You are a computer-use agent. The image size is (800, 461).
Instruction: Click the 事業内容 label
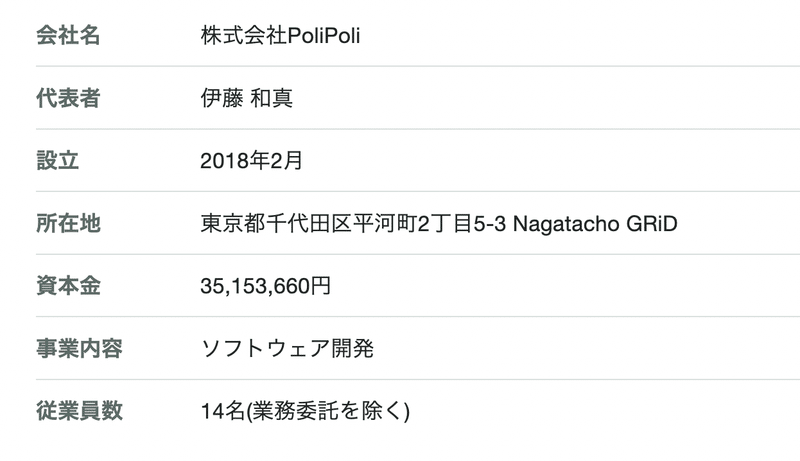(79, 349)
